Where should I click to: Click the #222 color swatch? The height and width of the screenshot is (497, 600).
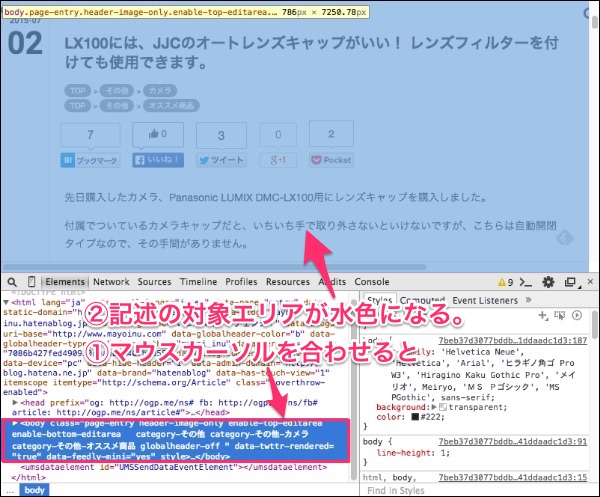pyautogui.click(x=415, y=417)
